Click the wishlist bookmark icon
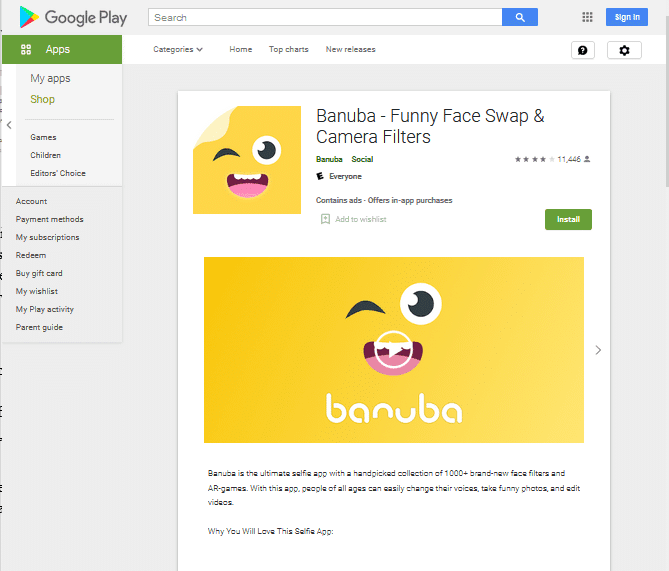Image resolution: width=669 pixels, height=571 pixels. click(x=325, y=219)
